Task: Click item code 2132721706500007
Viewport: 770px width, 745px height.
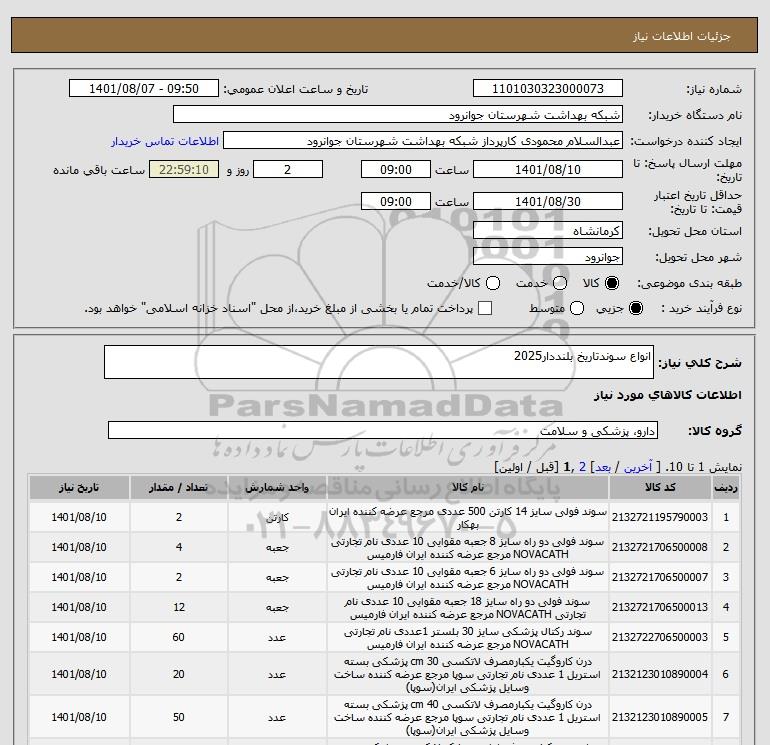Action: (x=660, y=578)
